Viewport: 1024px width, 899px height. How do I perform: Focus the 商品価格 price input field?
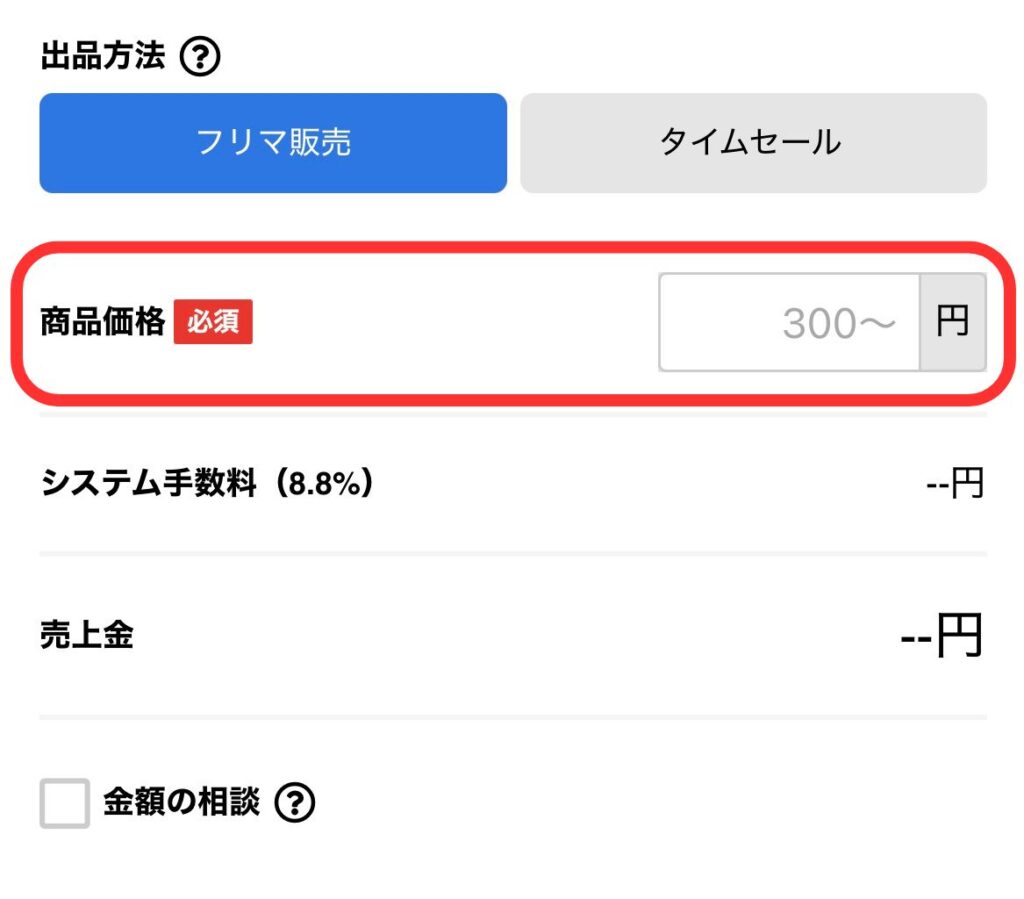point(789,323)
